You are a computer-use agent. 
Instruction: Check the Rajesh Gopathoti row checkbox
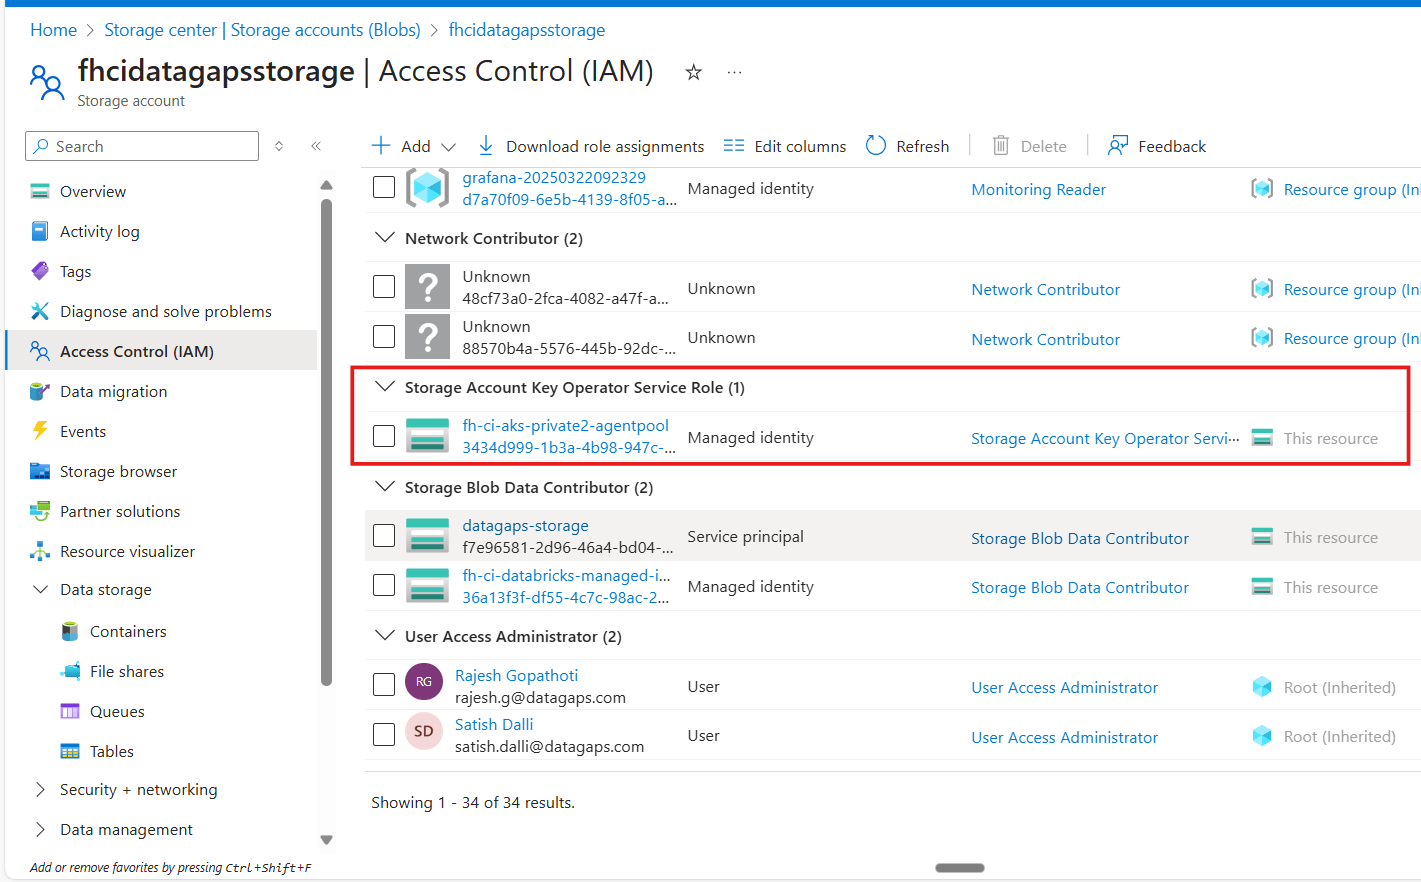(384, 685)
